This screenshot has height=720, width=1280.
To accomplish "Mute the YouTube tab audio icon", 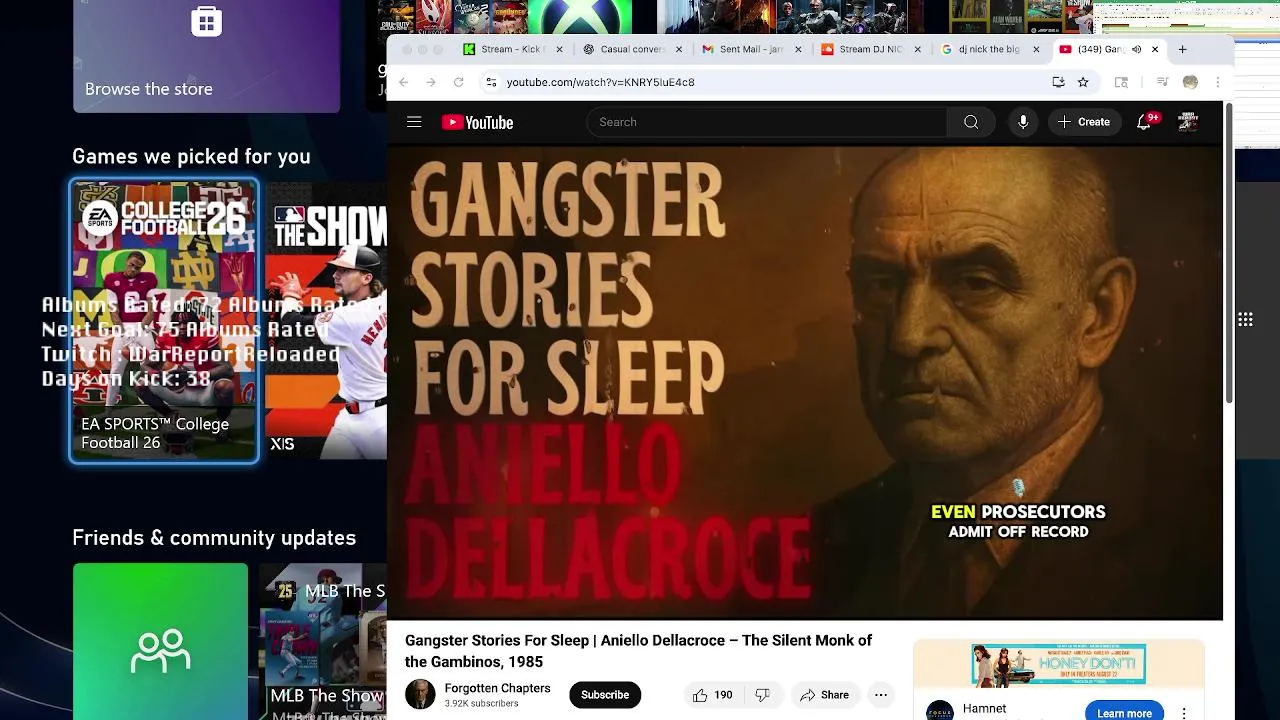I will pyautogui.click(x=1136, y=49).
